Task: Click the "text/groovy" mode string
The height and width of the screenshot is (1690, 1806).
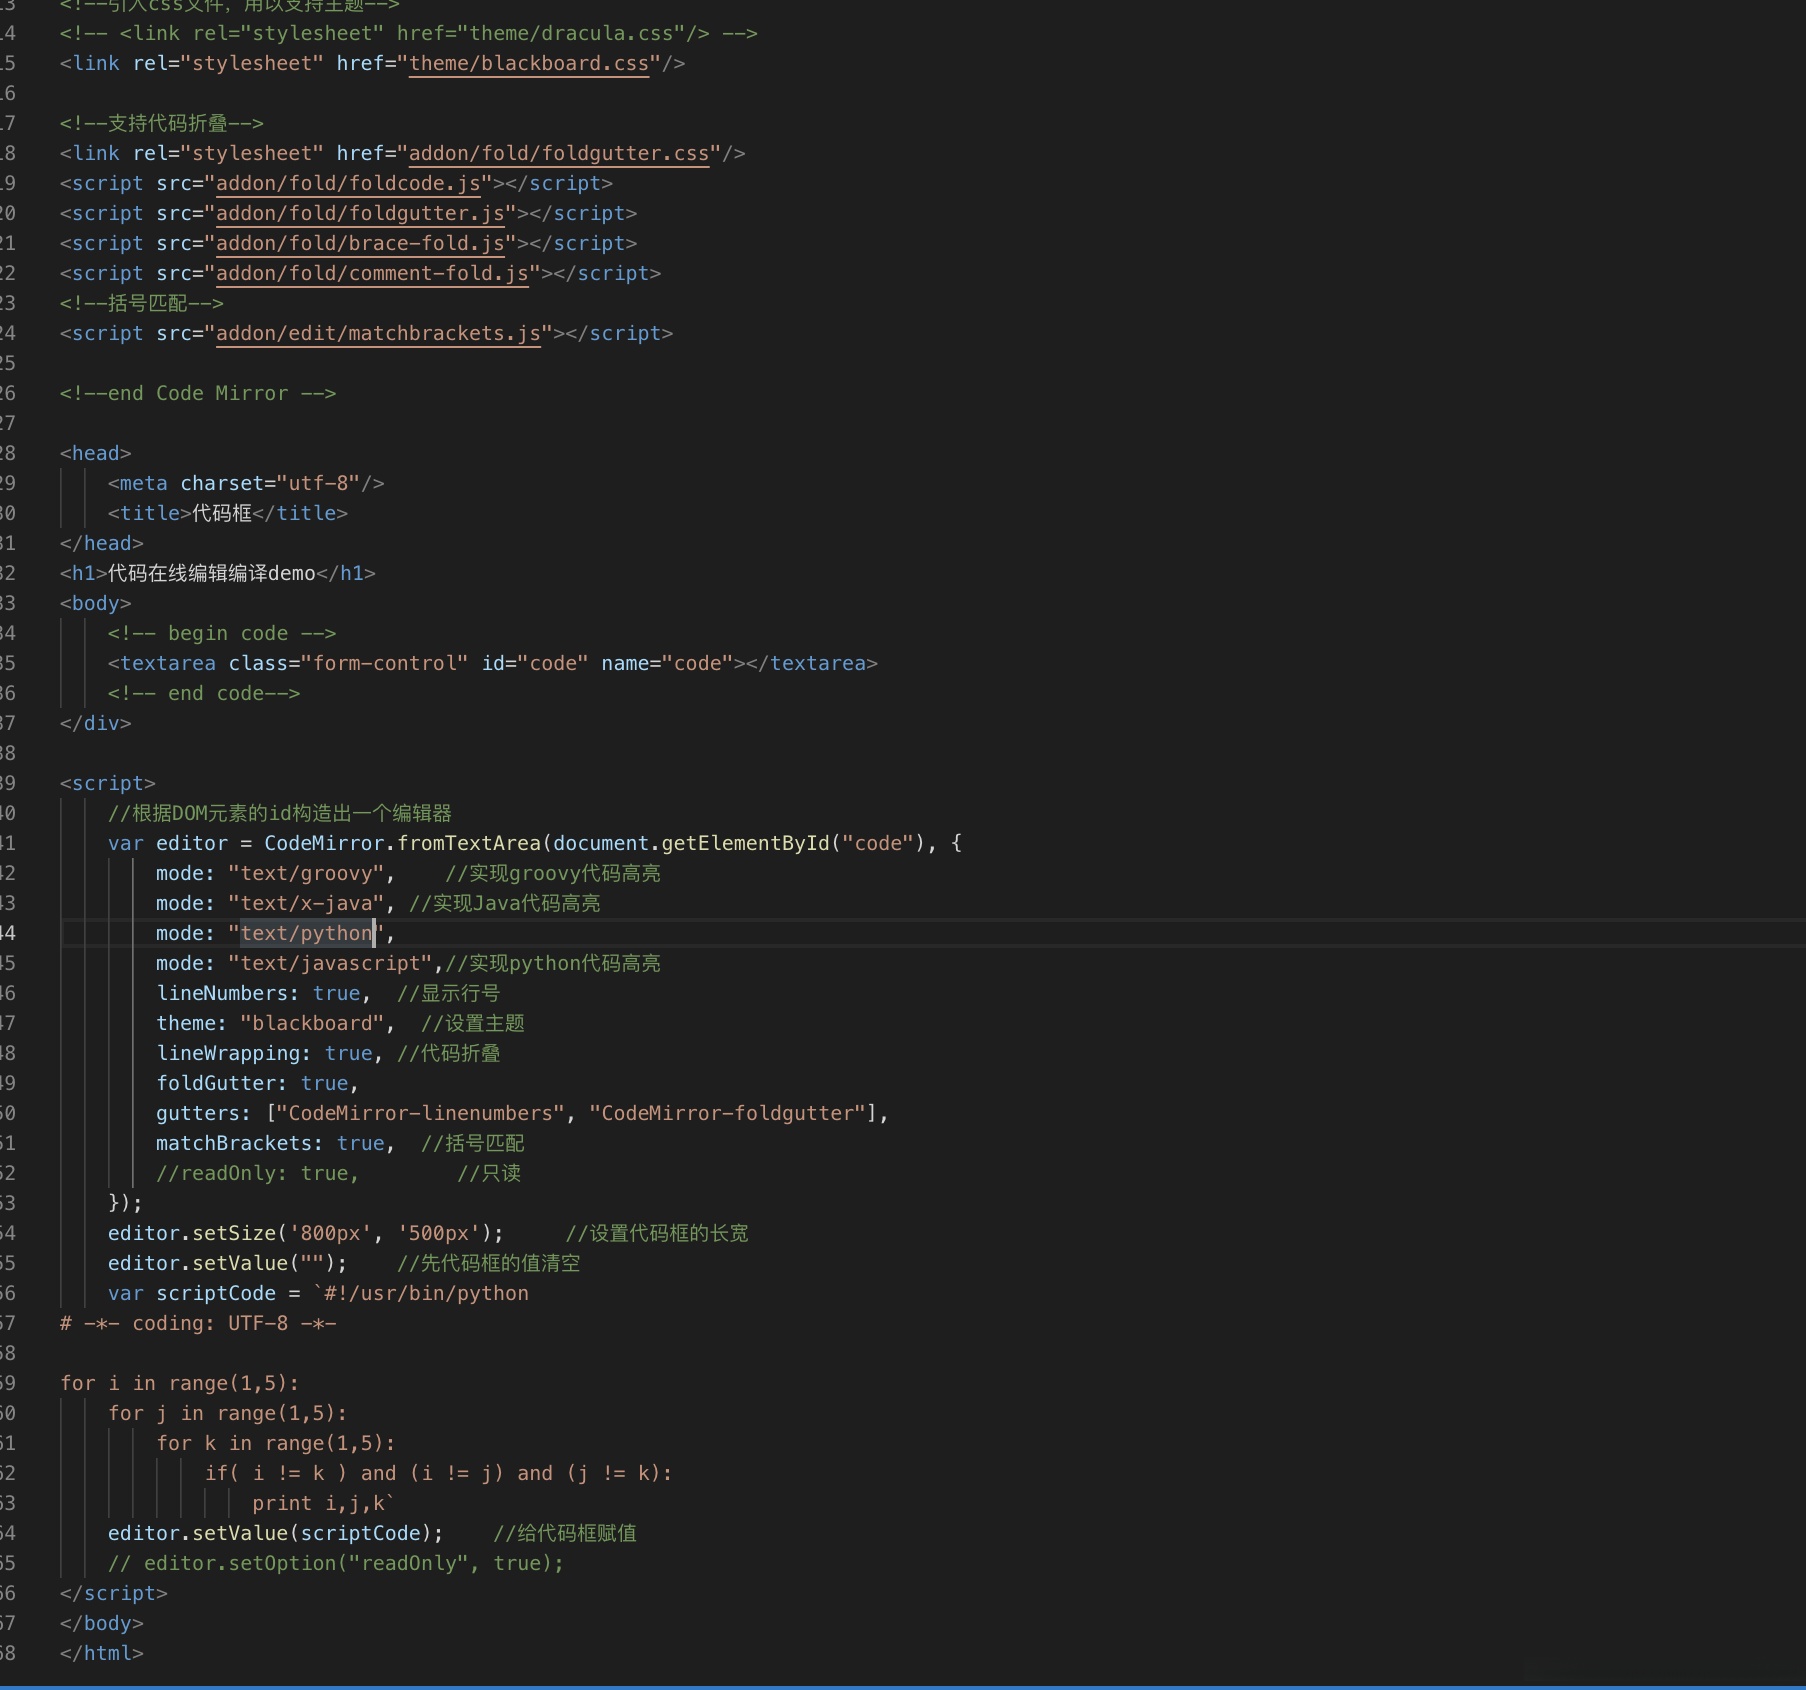Action: tap(306, 873)
